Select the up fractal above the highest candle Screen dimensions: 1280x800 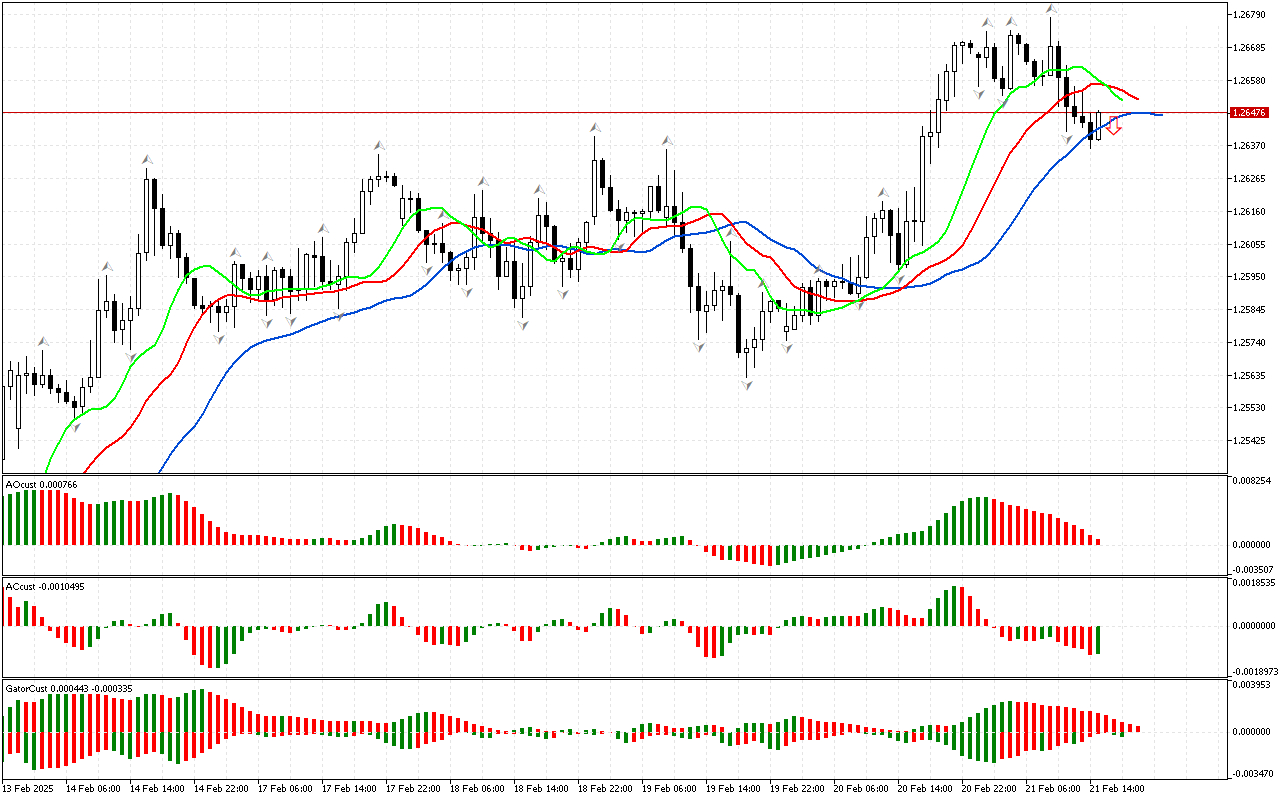coord(1052,9)
